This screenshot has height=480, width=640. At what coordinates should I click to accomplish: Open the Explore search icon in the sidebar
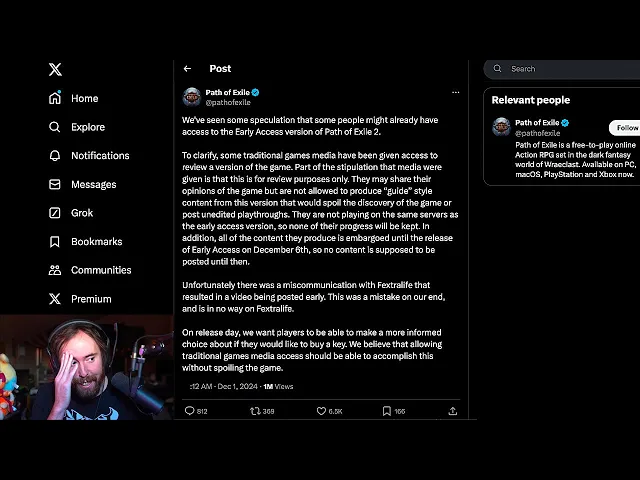(x=54, y=127)
